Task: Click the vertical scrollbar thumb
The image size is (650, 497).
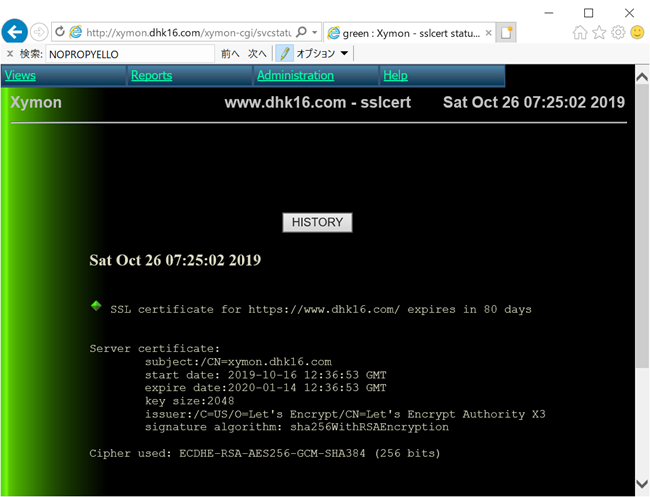Action: [642, 226]
